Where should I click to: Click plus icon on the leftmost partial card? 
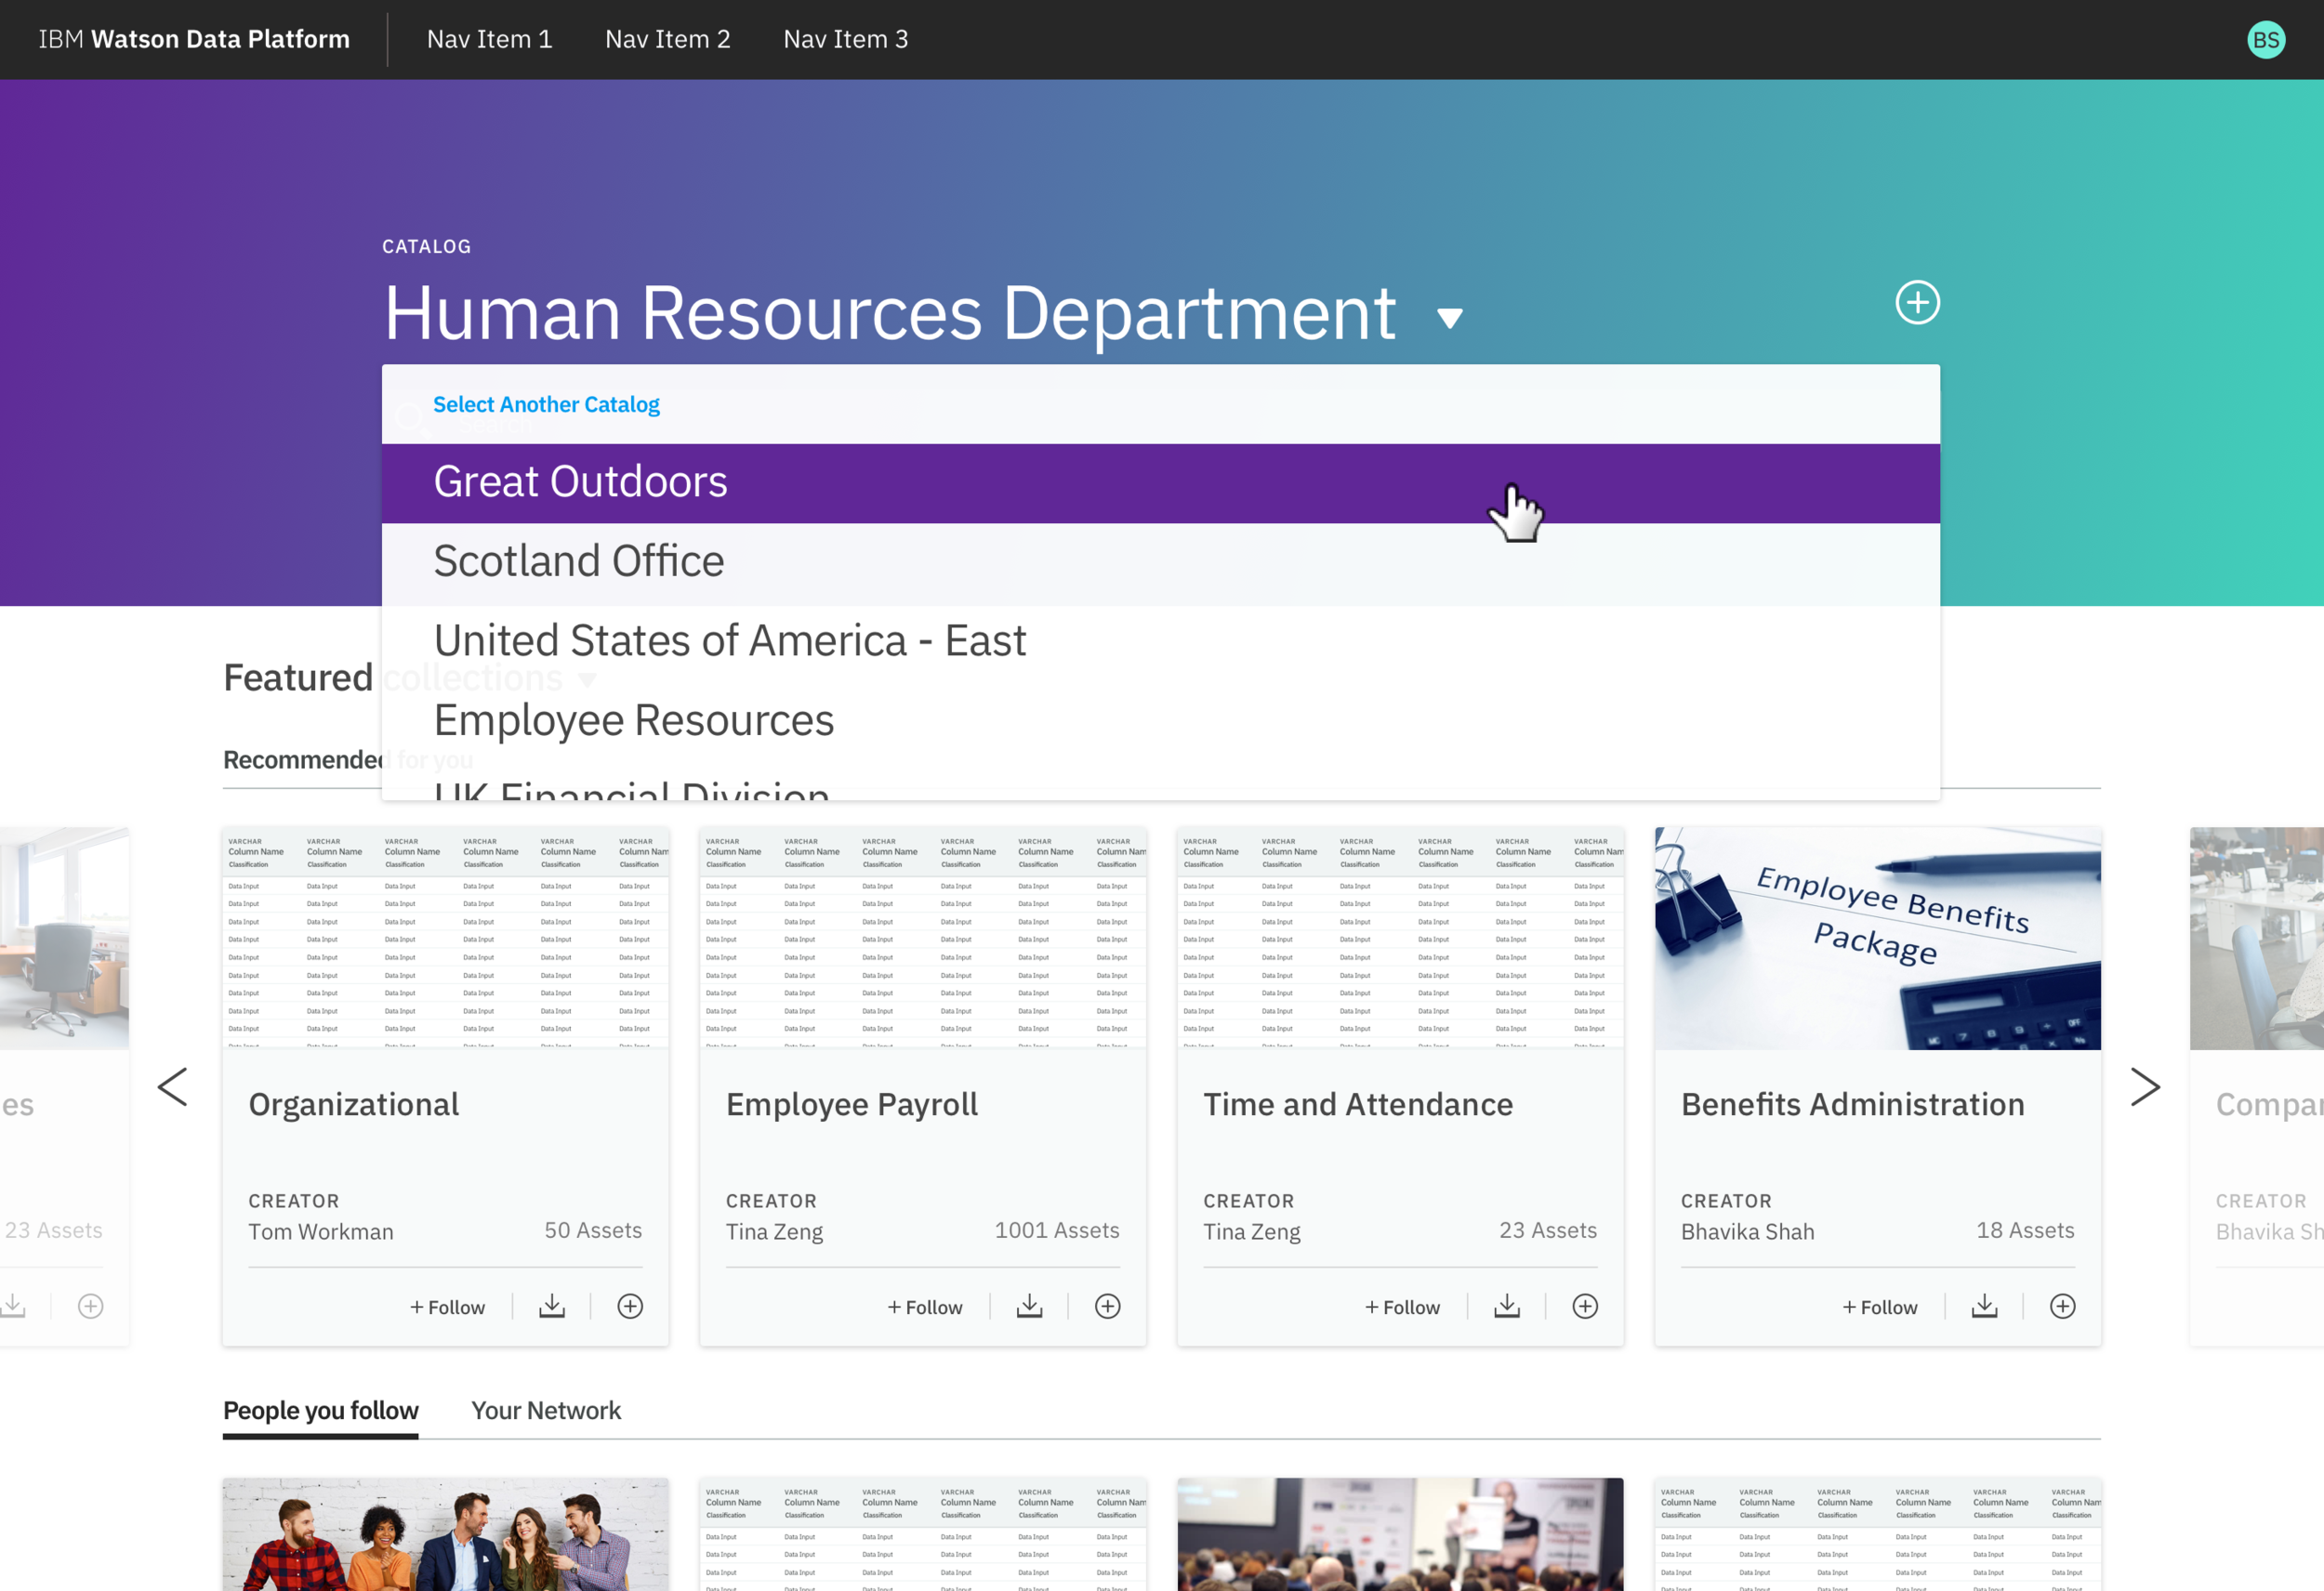pos(91,1306)
